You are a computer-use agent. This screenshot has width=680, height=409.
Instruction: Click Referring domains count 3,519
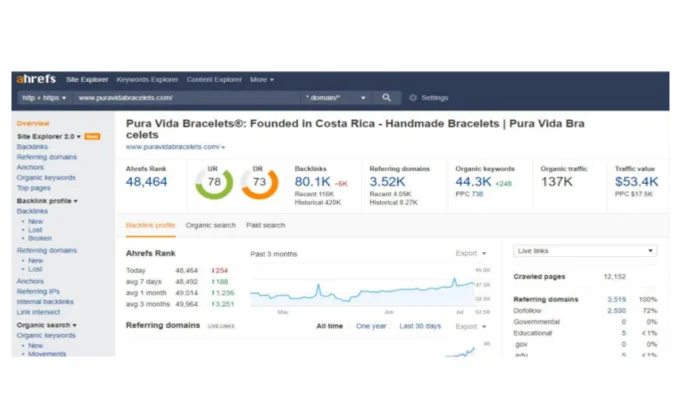tap(616, 299)
